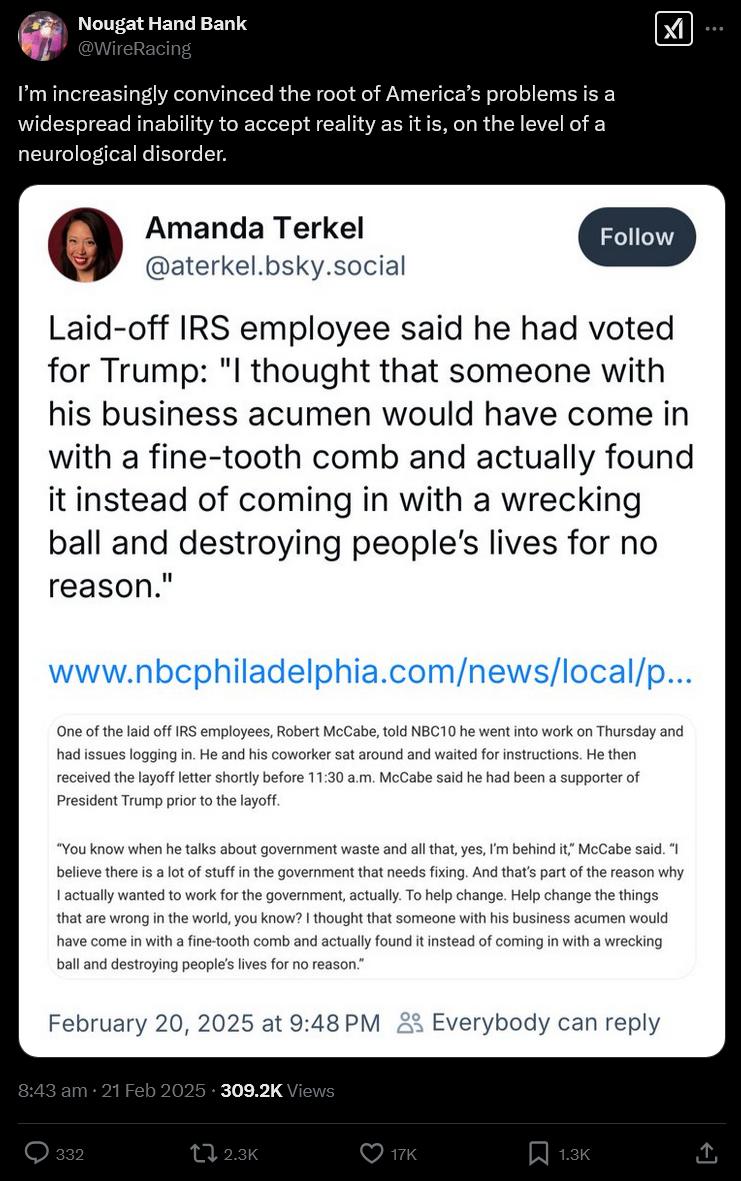This screenshot has height=1181, width=741.
Task: Click the Grok xI icon
Action: (x=672, y=29)
